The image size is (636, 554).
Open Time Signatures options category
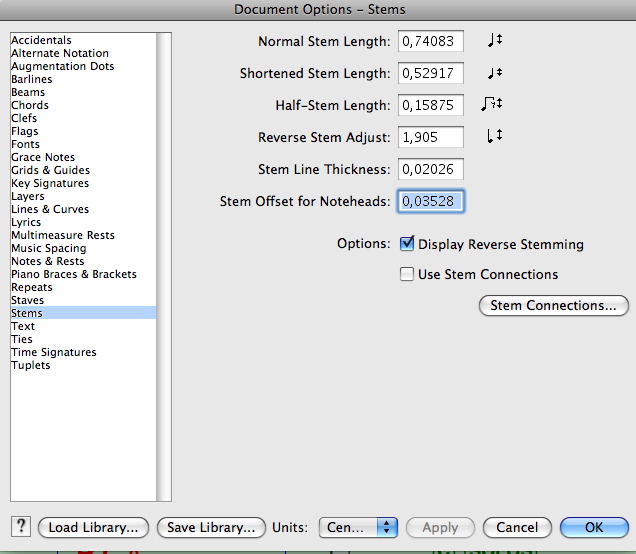53,352
